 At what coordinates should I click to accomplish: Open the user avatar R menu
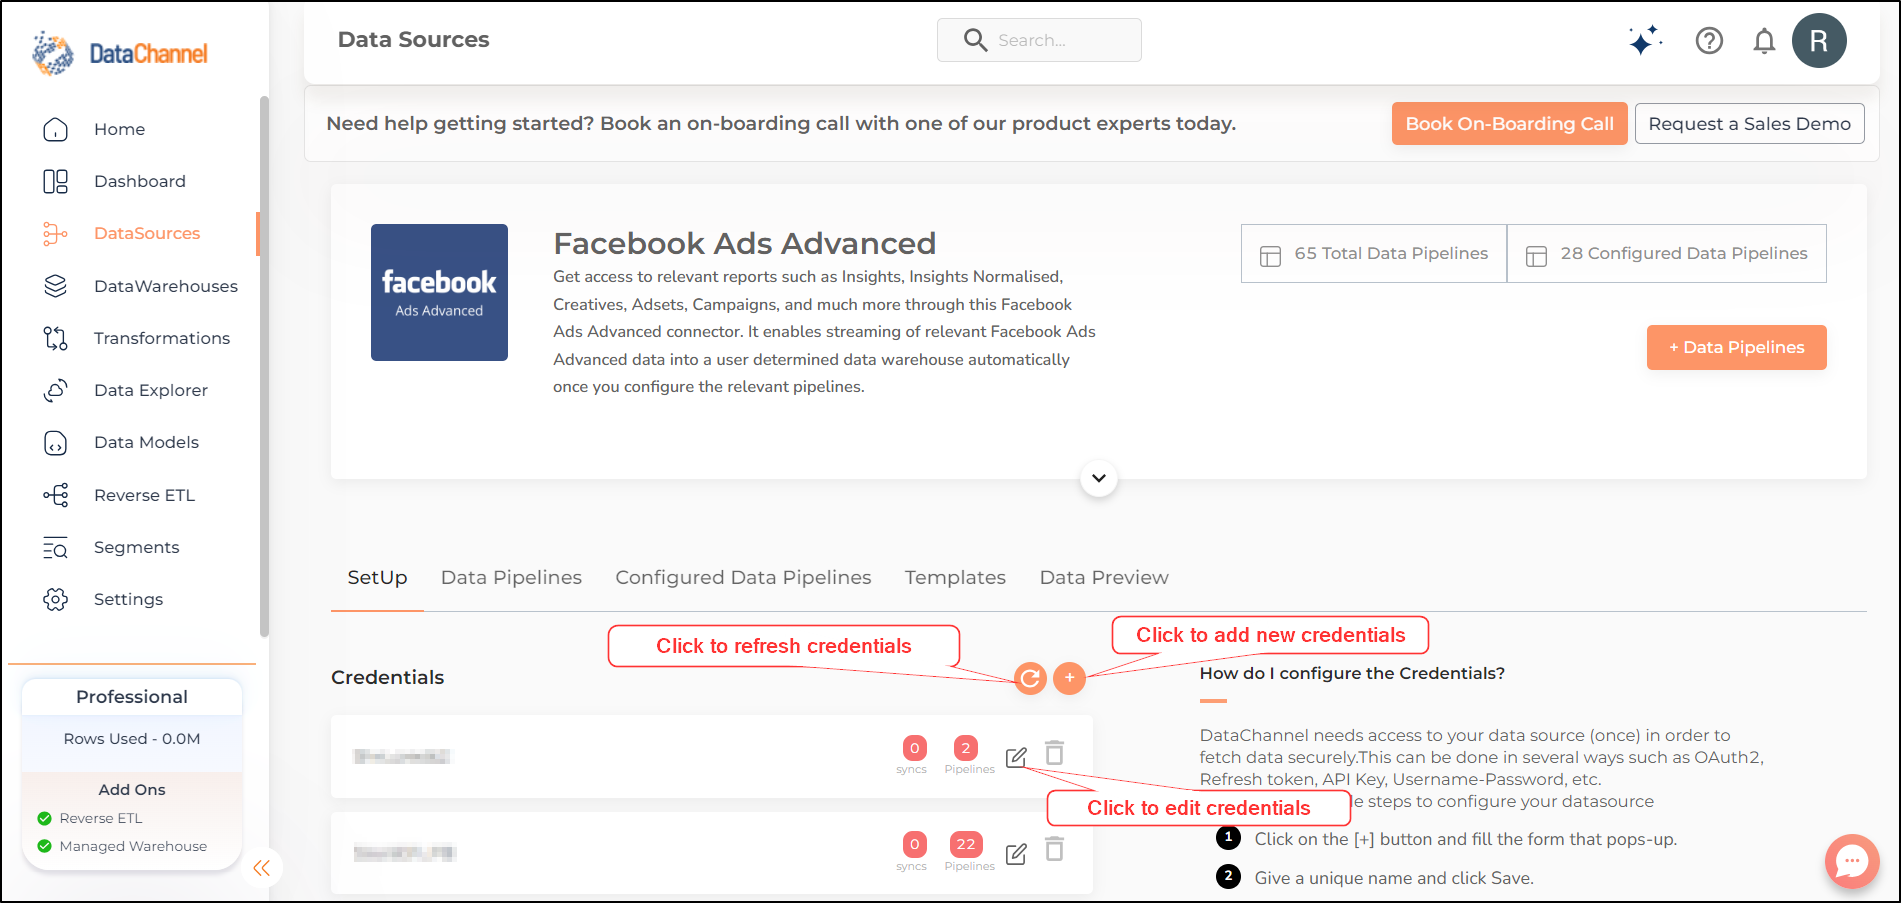[x=1819, y=40]
